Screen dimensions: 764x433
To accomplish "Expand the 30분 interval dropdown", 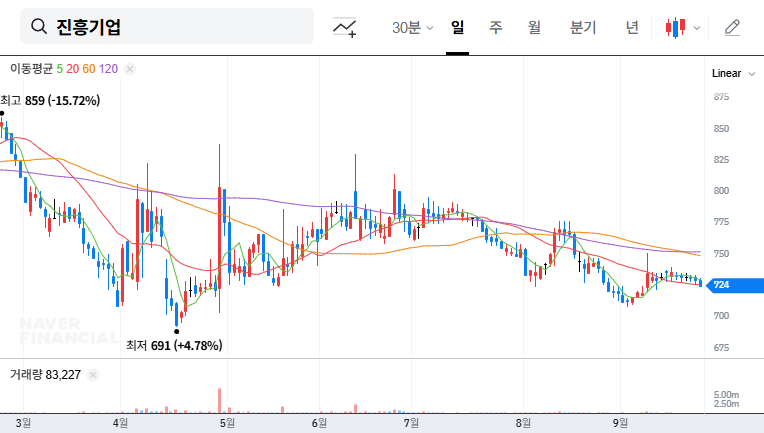I will click(x=412, y=28).
